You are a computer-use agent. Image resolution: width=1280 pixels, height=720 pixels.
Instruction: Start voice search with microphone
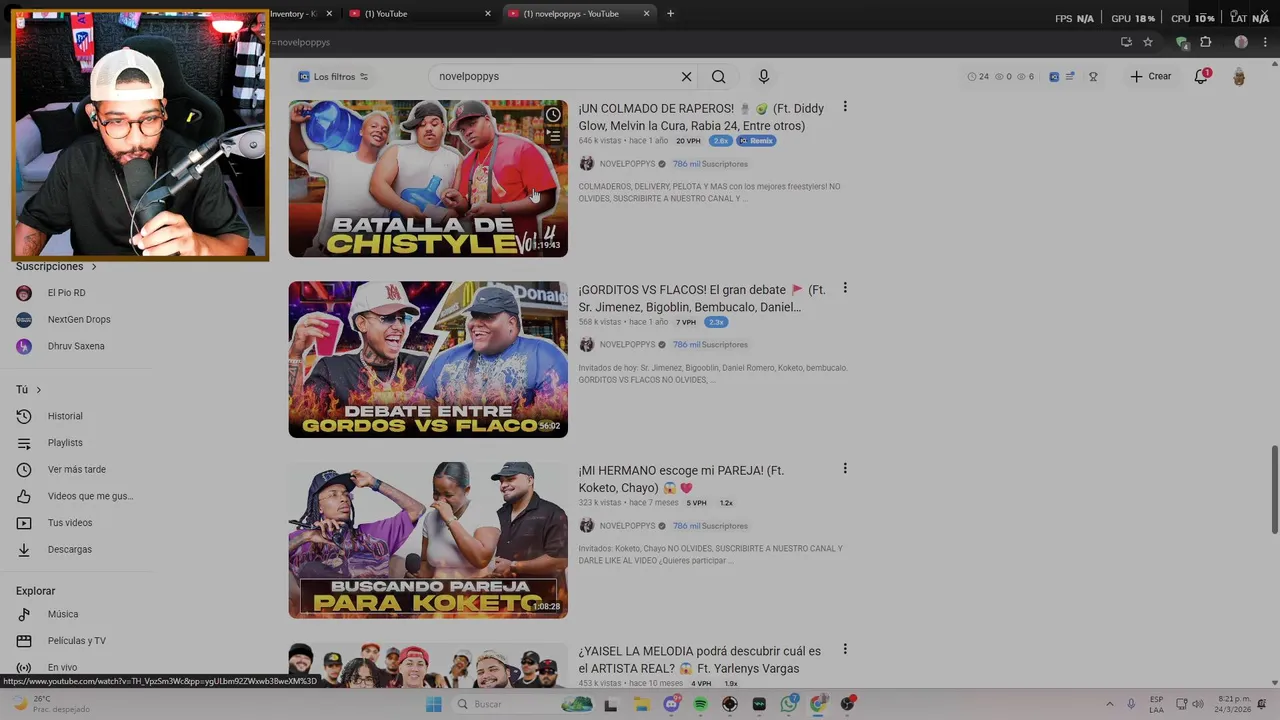pos(764,77)
